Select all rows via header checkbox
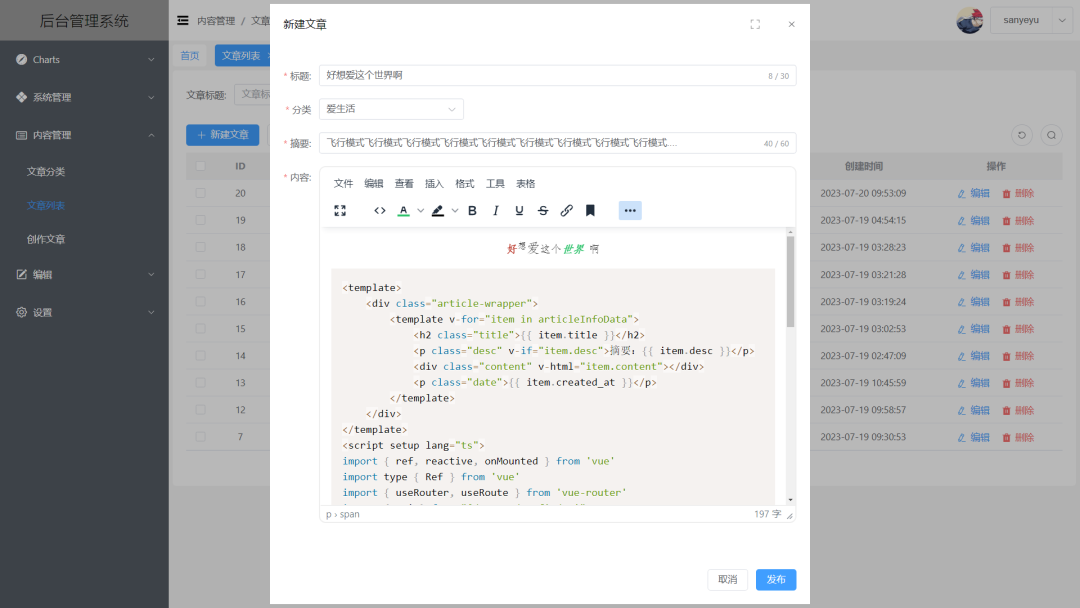The height and width of the screenshot is (608, 1080). [x=201, y=166]
